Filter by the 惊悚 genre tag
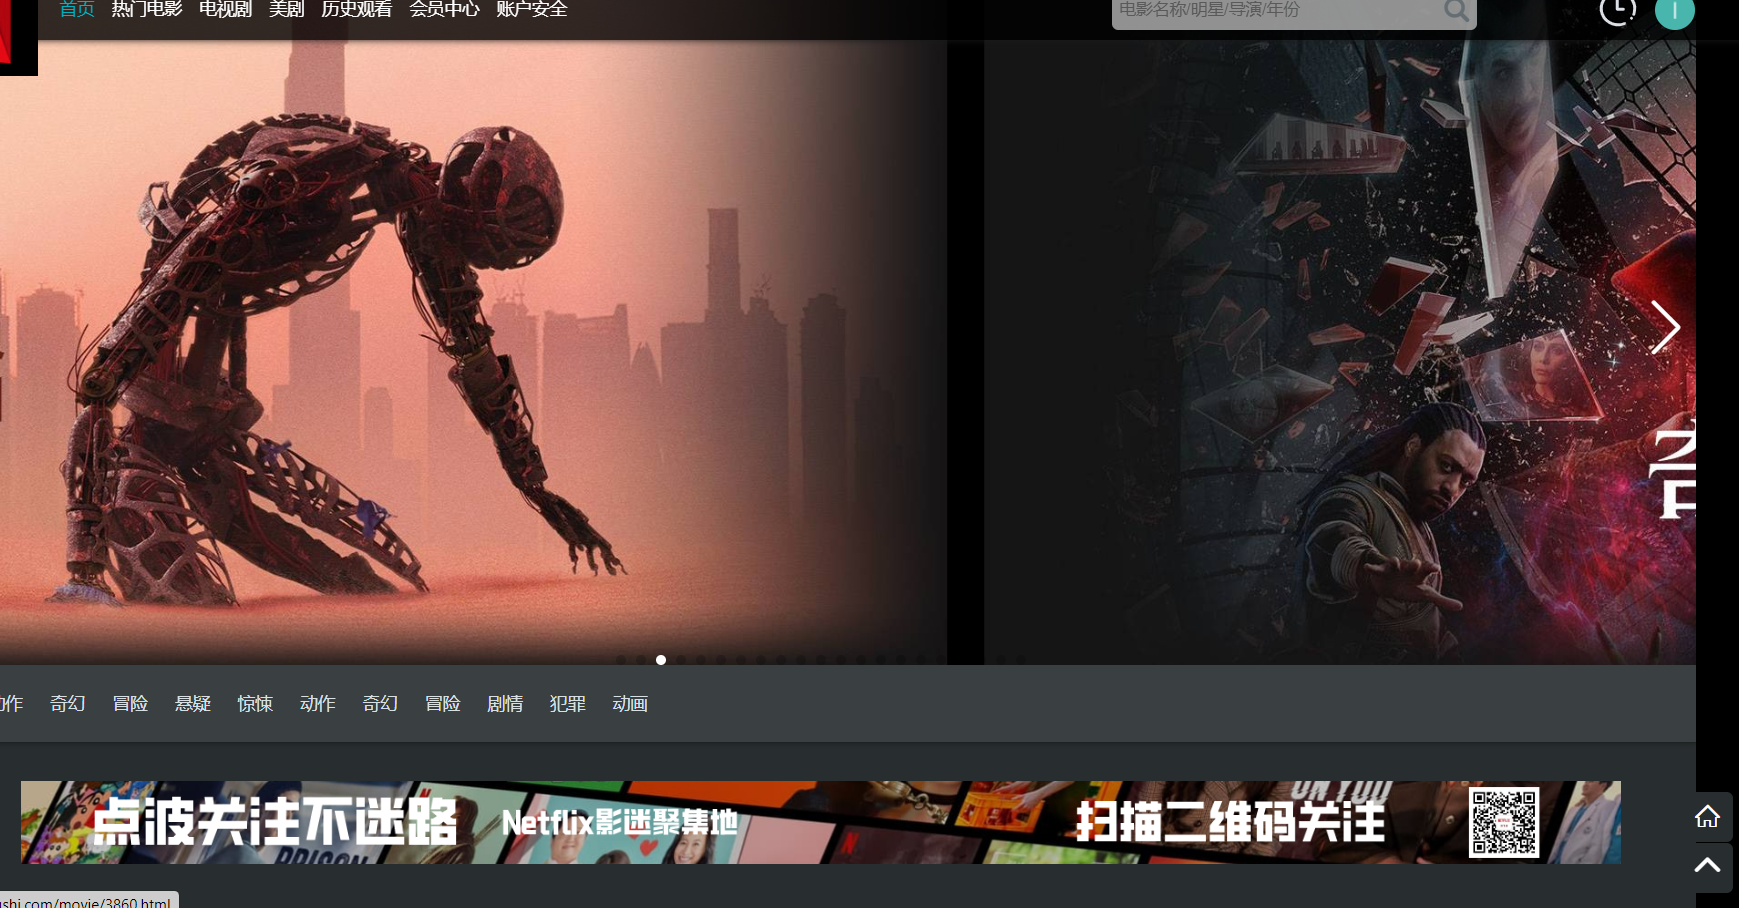Screen dimensions: 1739x908 (x=255, y=704)
